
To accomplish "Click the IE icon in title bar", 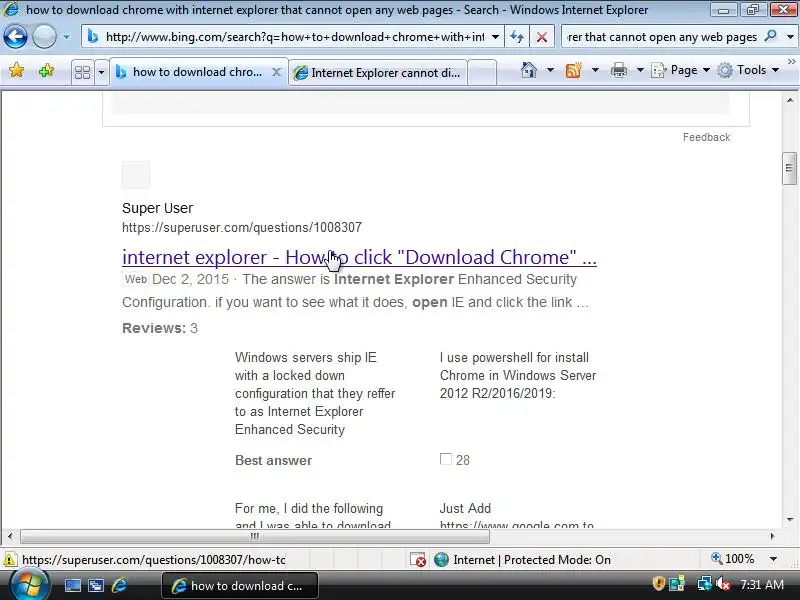I will coord(11,9).
